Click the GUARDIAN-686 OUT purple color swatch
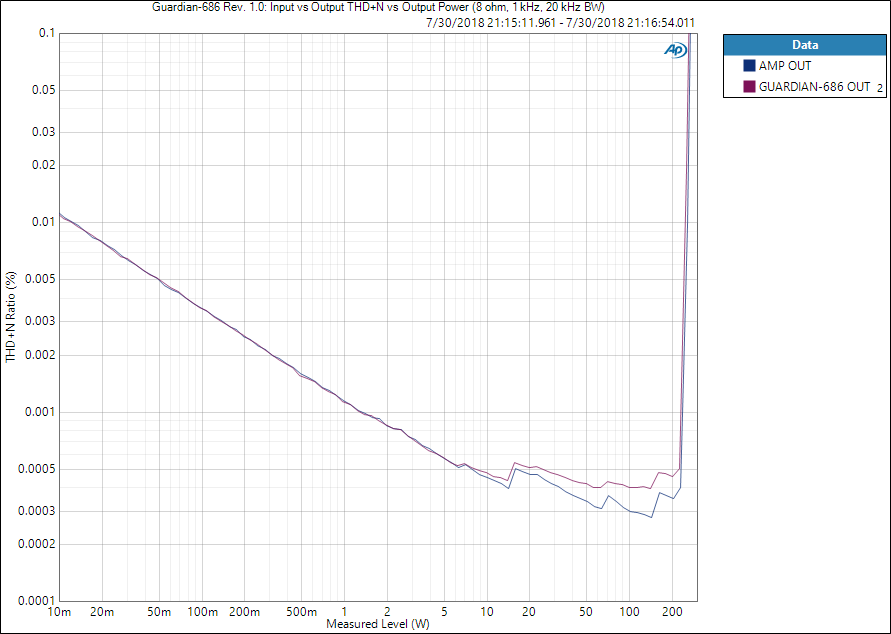 pos(749,86)
